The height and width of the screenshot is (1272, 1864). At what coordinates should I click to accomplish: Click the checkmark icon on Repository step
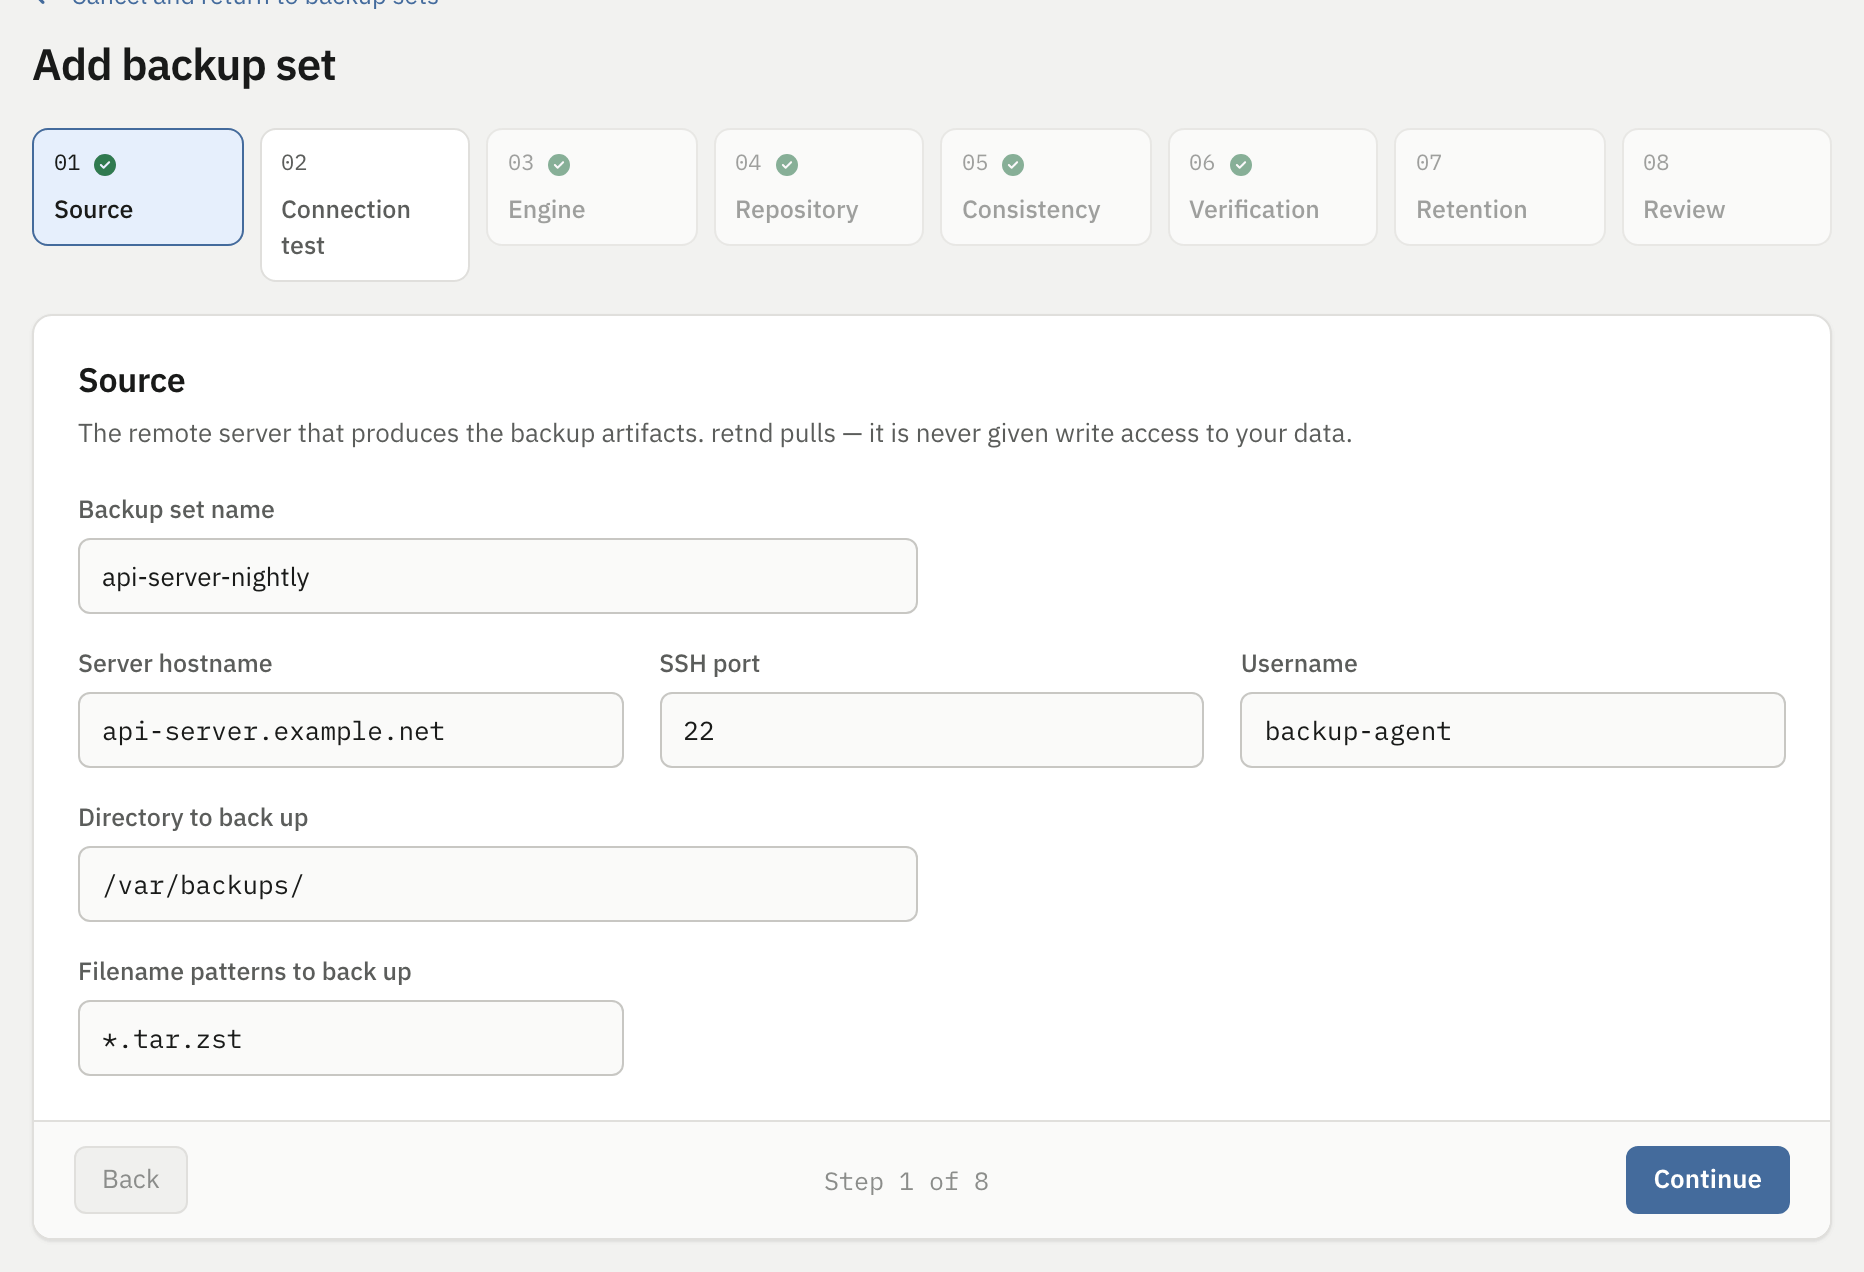point(787,164)
